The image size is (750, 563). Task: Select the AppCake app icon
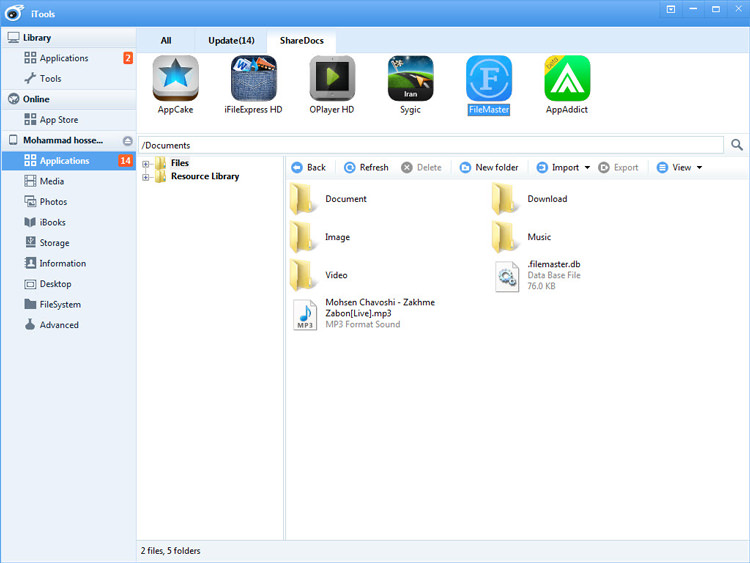175,79
